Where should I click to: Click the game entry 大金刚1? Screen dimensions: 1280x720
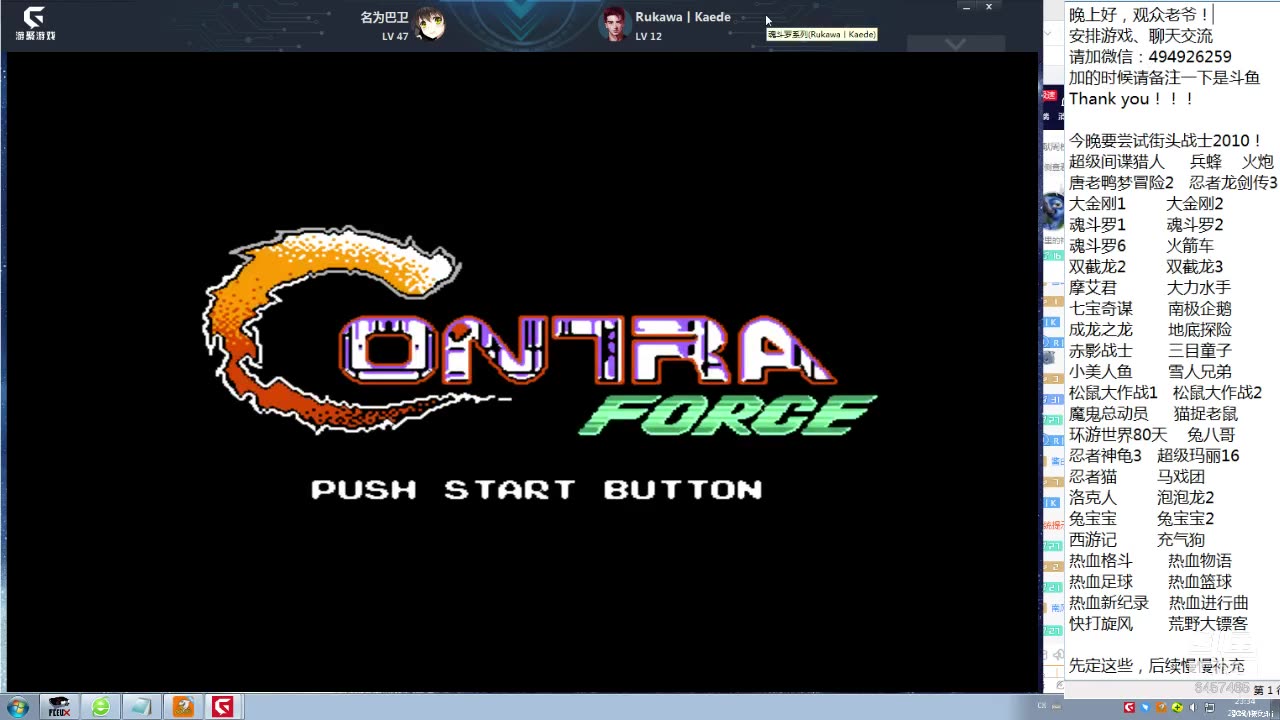tap(1097, 204)
